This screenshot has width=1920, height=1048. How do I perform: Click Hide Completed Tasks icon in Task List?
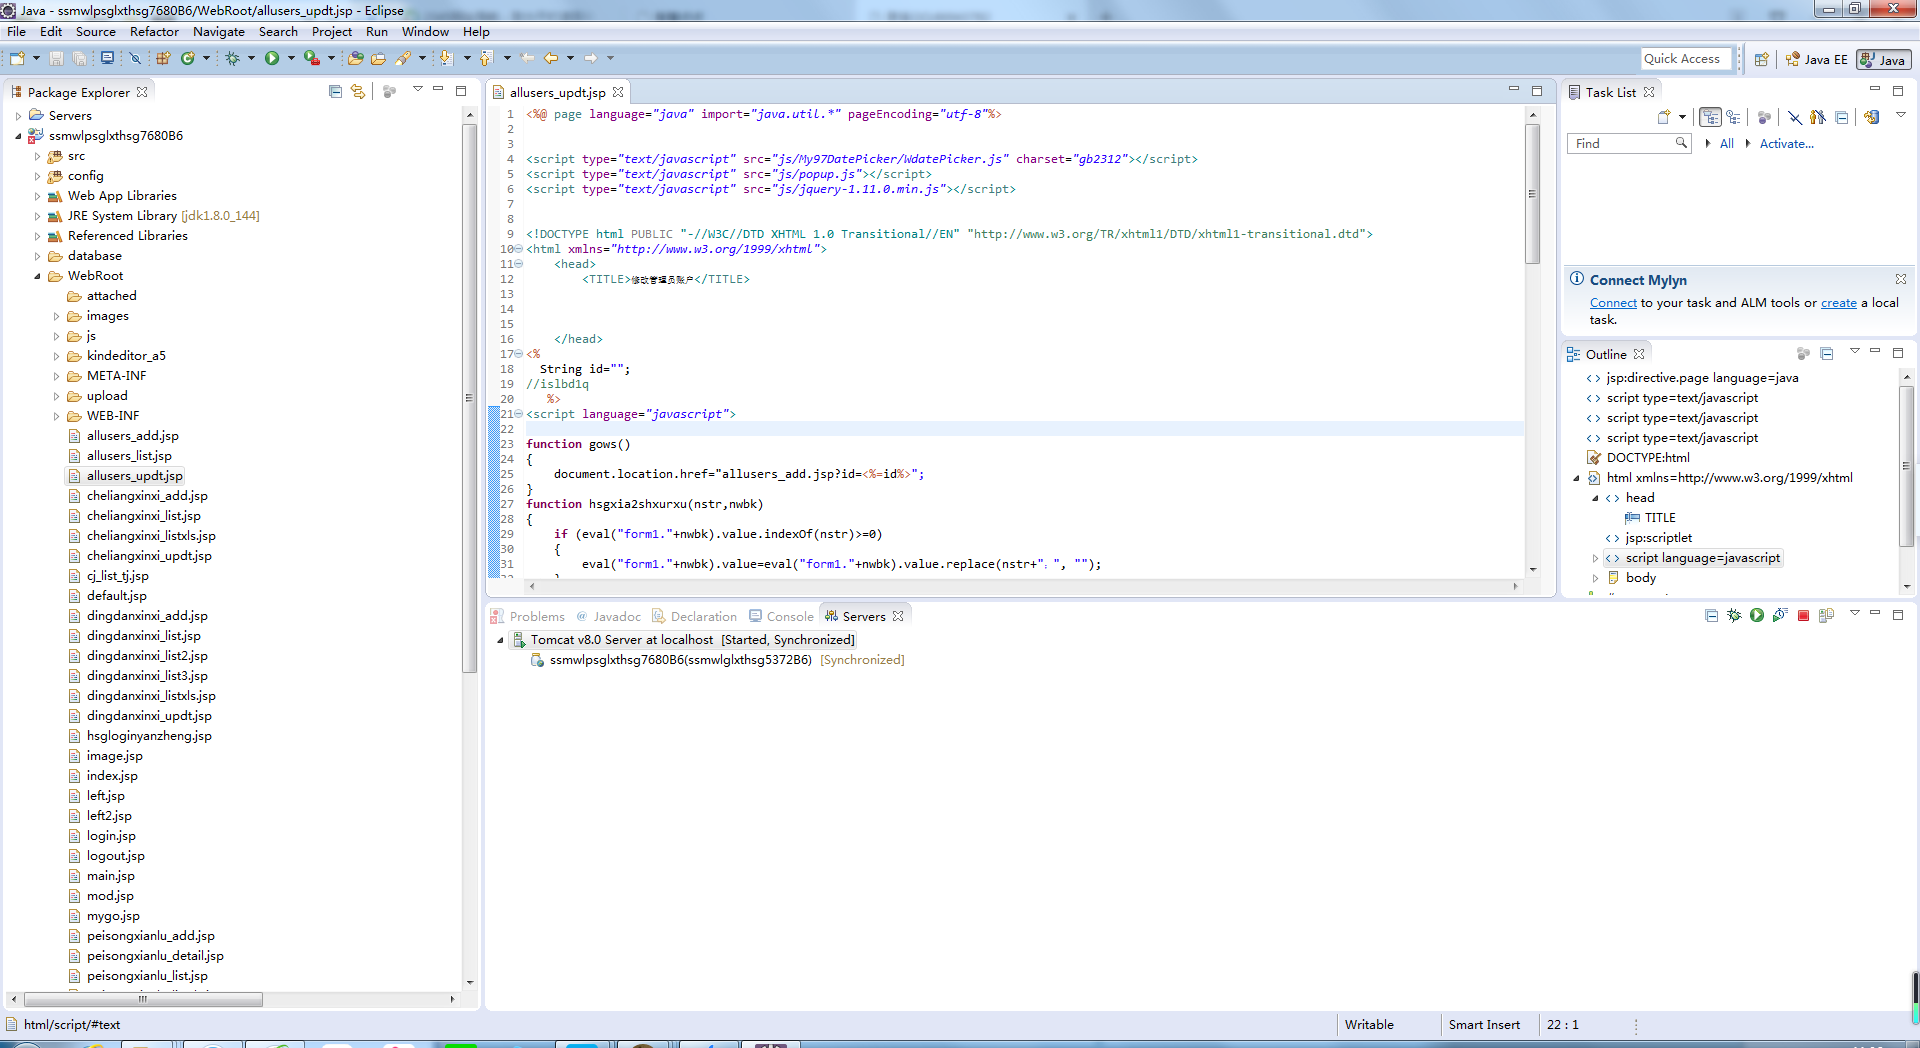(1795, 117)
